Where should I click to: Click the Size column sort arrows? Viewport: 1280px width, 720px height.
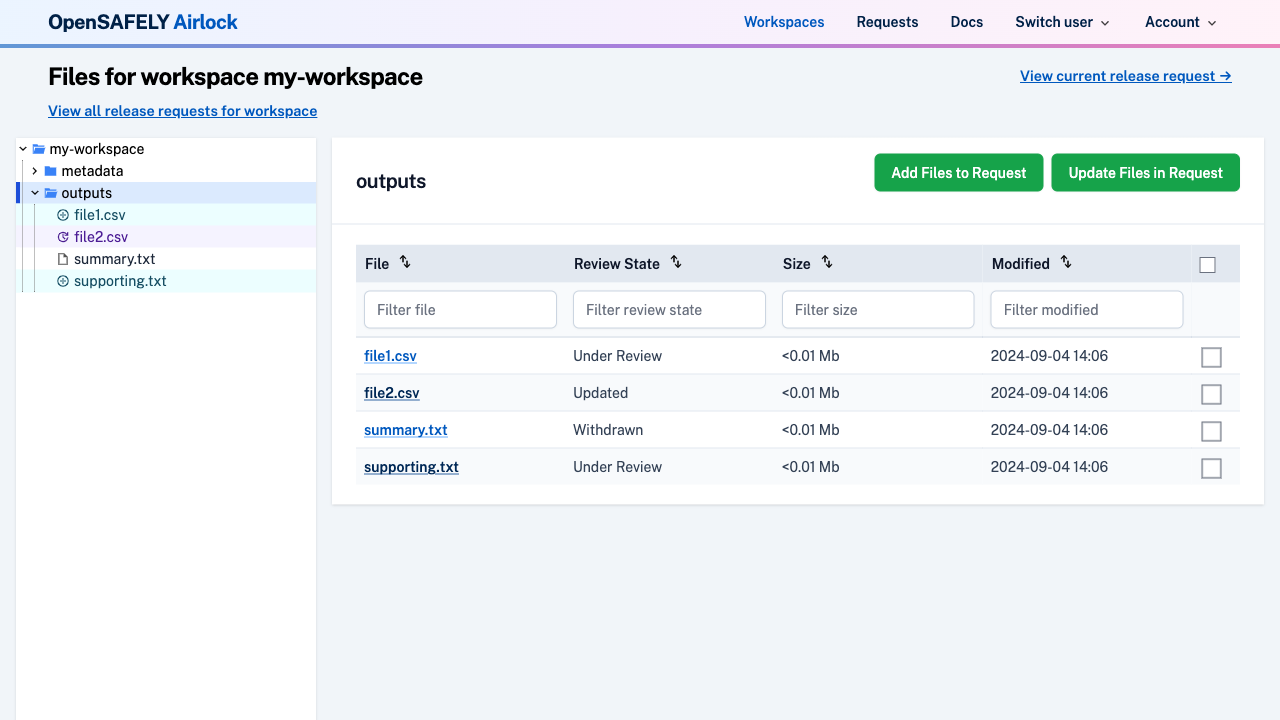tap(827, 262)
